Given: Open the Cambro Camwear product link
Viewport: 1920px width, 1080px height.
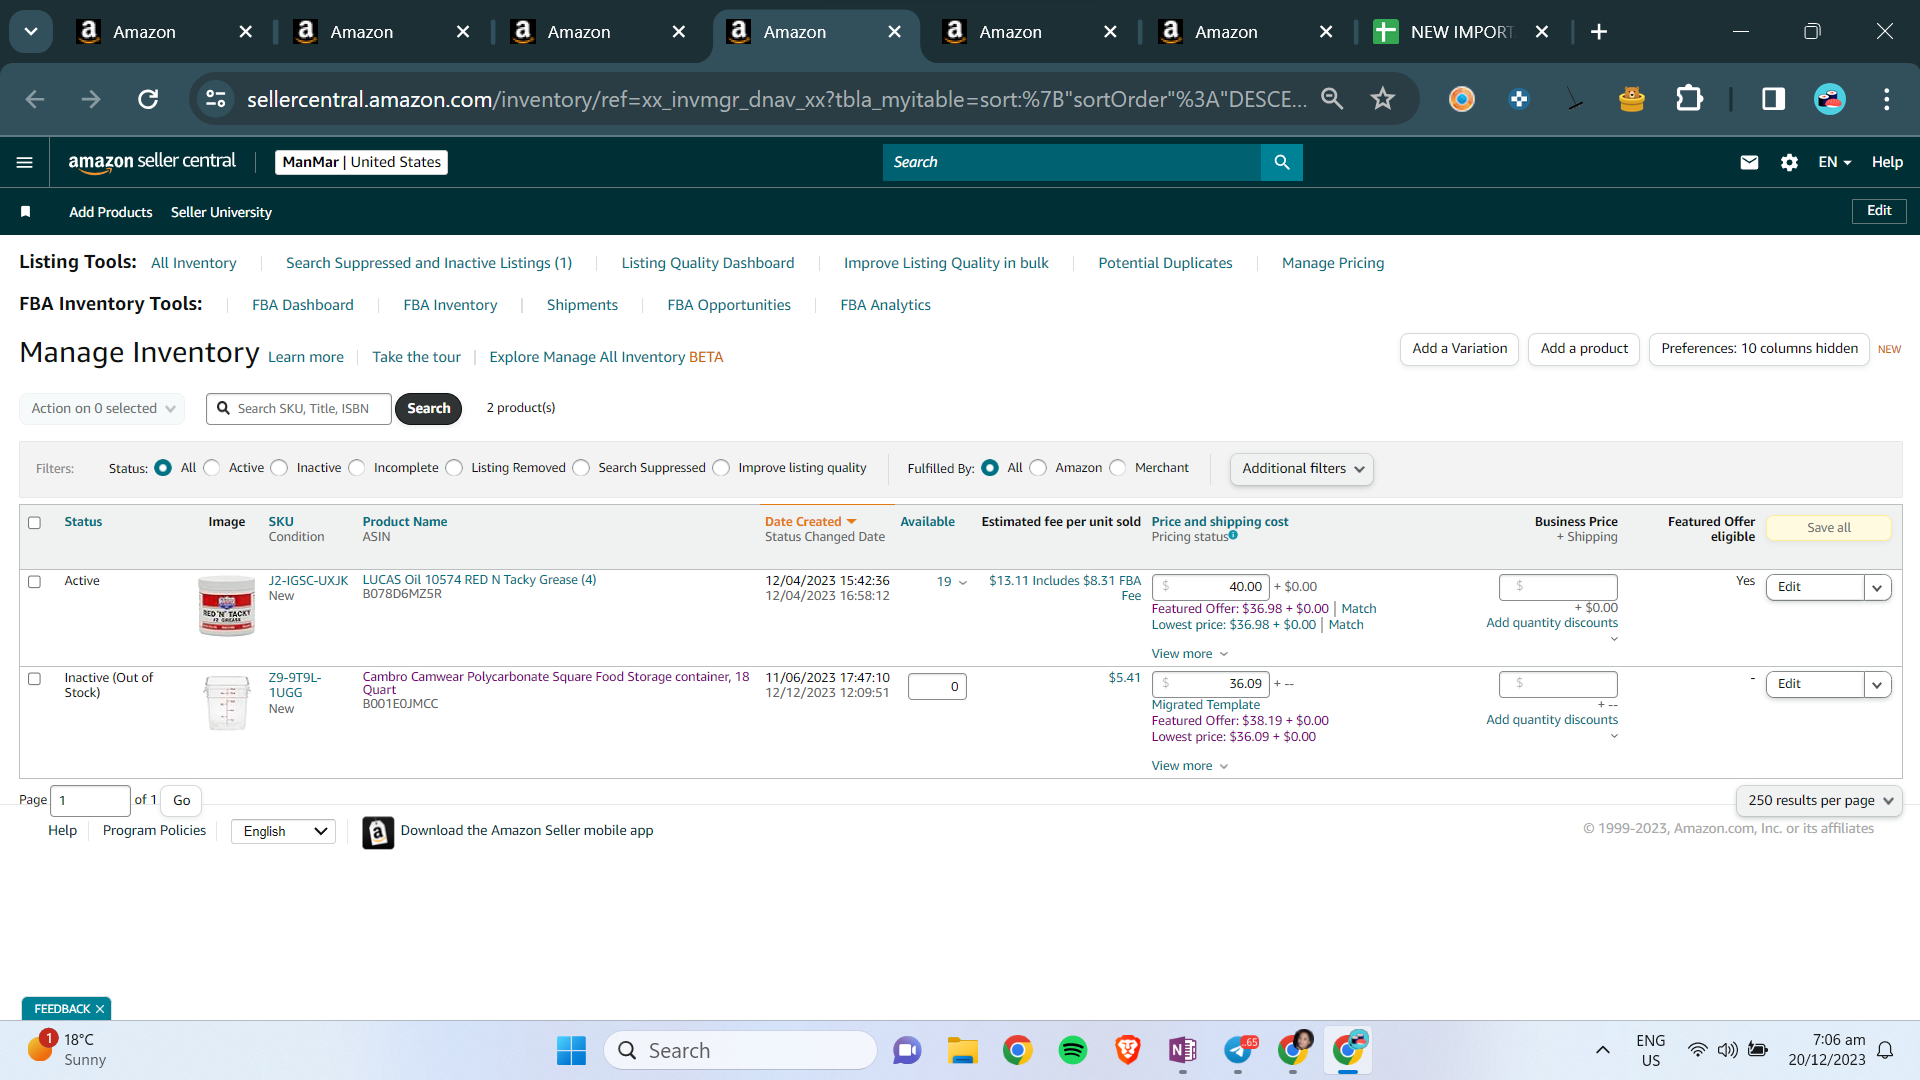Looking at the screenshot, I should tap(556, 683).
